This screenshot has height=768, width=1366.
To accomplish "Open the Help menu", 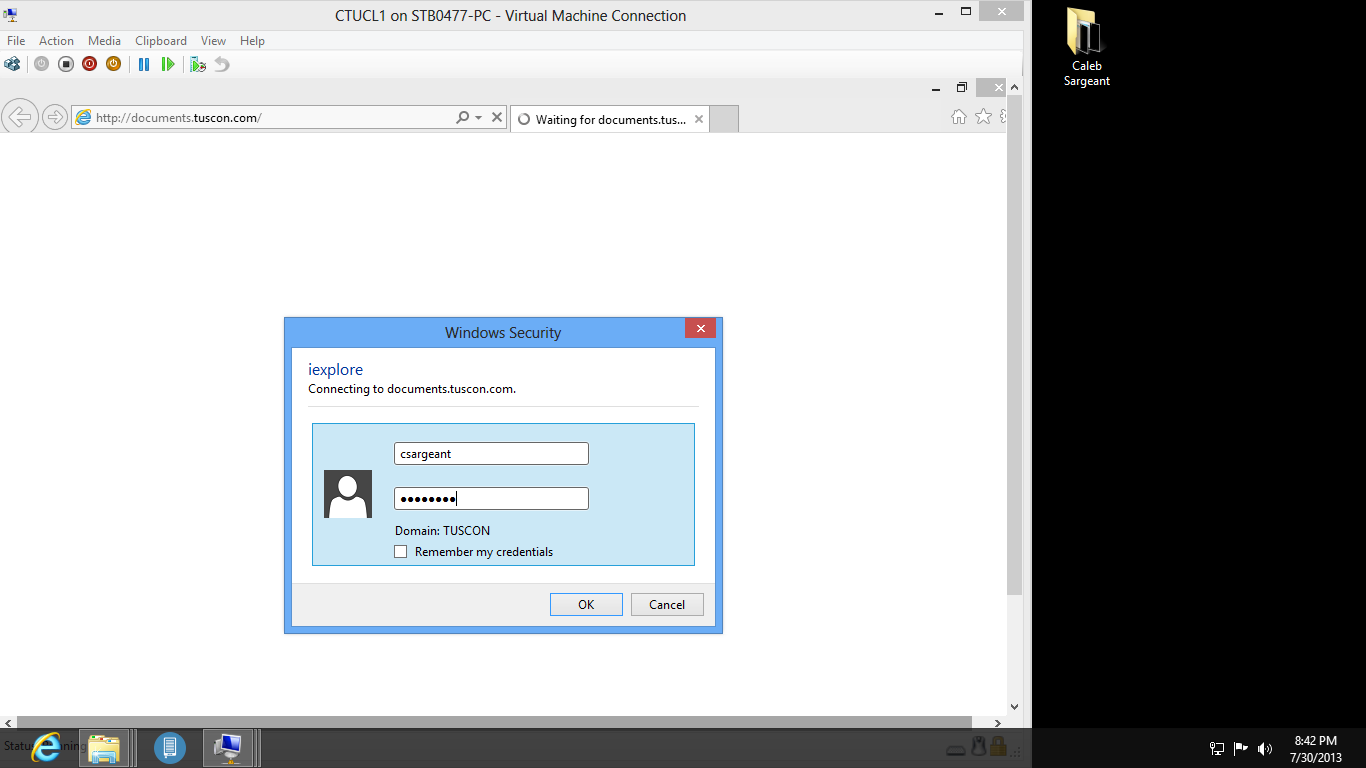I will point(252,41).
